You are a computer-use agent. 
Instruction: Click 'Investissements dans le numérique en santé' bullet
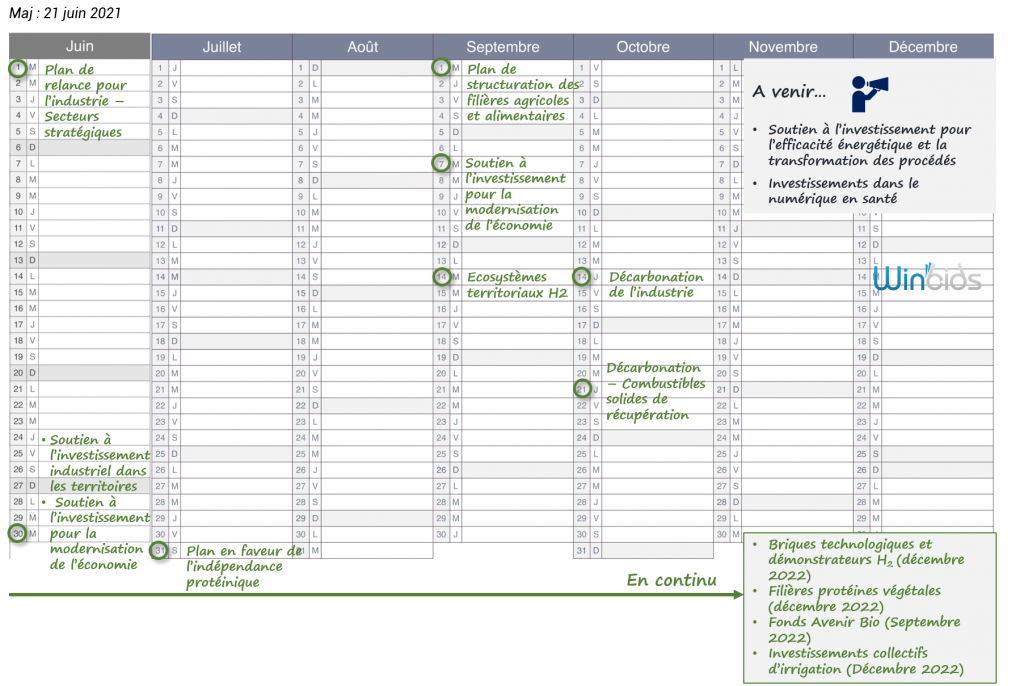pyautogui.click(x=843, y=191)
